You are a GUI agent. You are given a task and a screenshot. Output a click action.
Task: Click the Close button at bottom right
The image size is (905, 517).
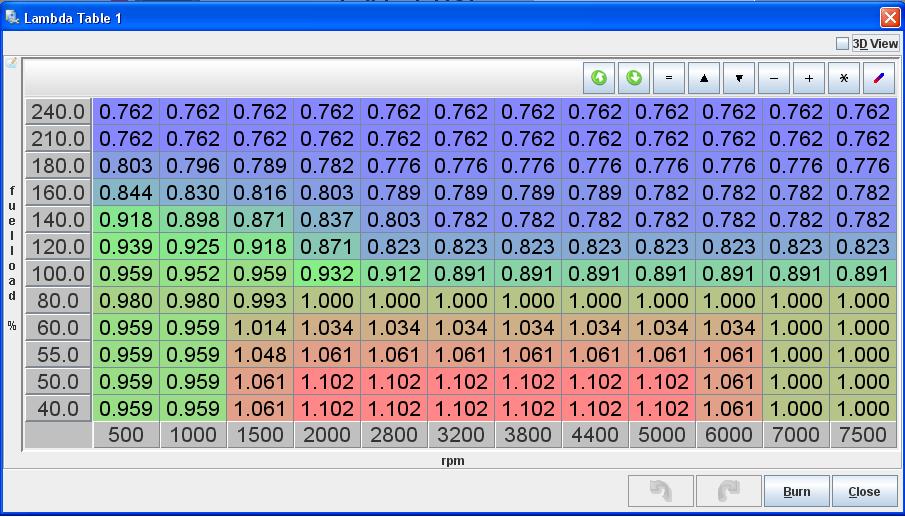864,491
